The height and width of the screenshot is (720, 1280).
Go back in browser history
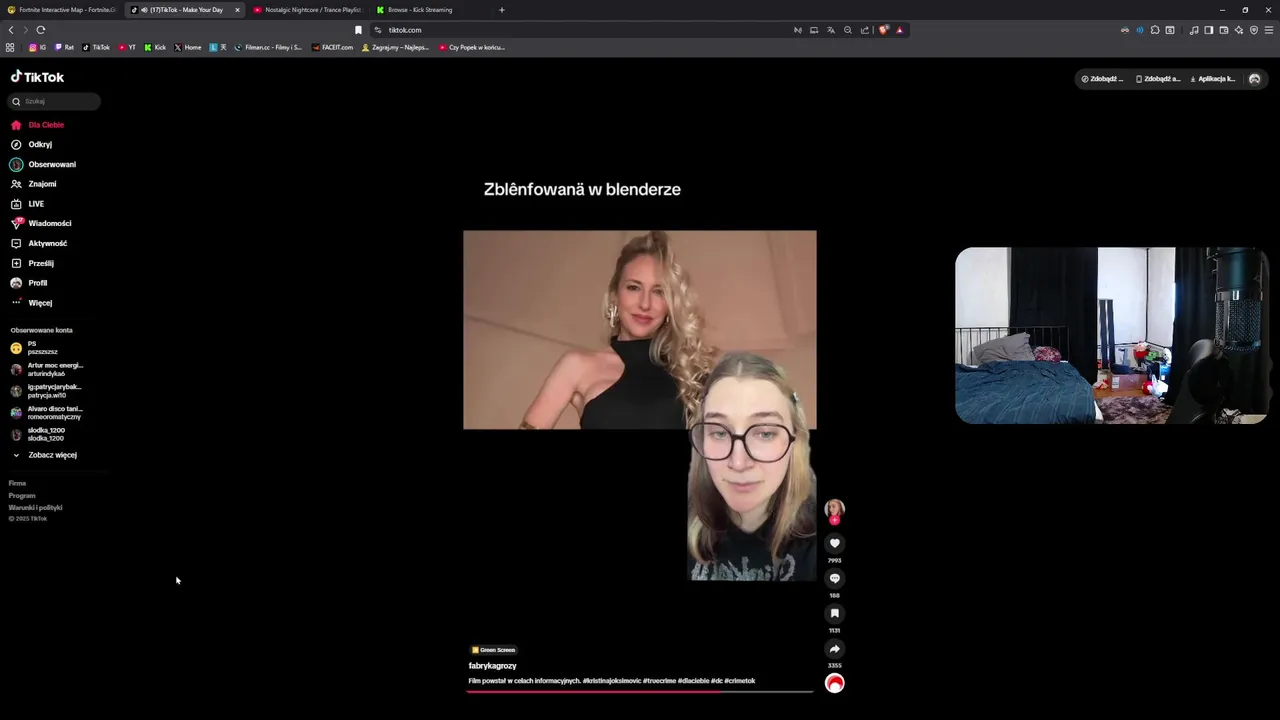pos(11,30)
